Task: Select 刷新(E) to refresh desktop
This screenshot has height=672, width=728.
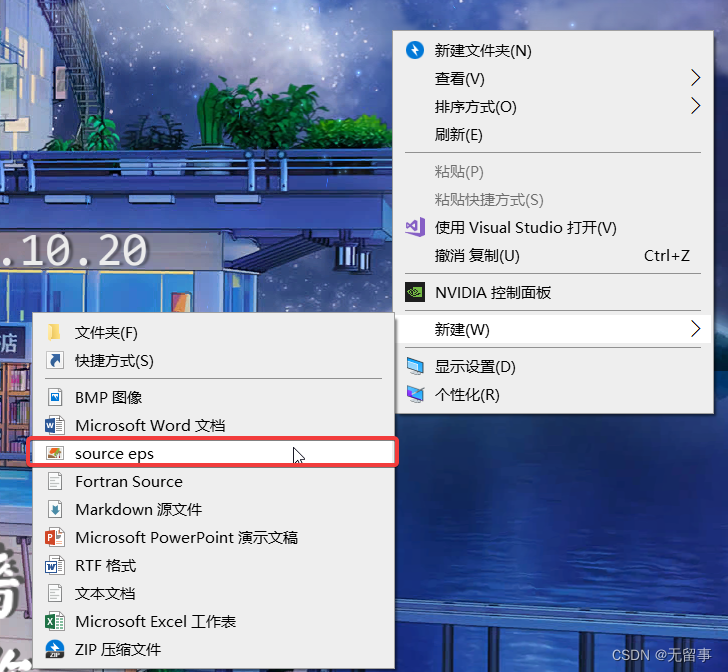Action: (553, 134)
